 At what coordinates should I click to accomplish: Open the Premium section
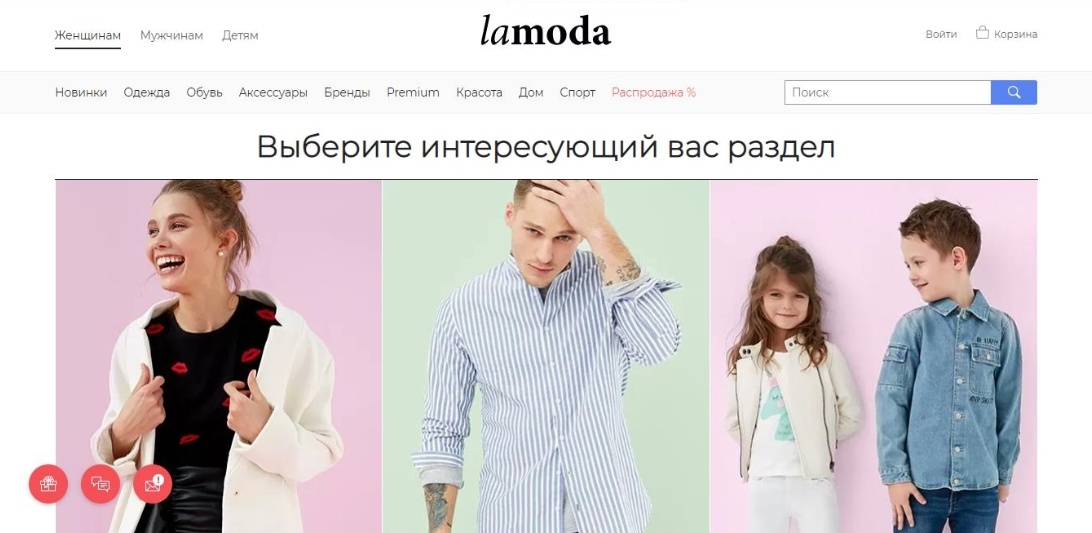(x=413, y=93)
